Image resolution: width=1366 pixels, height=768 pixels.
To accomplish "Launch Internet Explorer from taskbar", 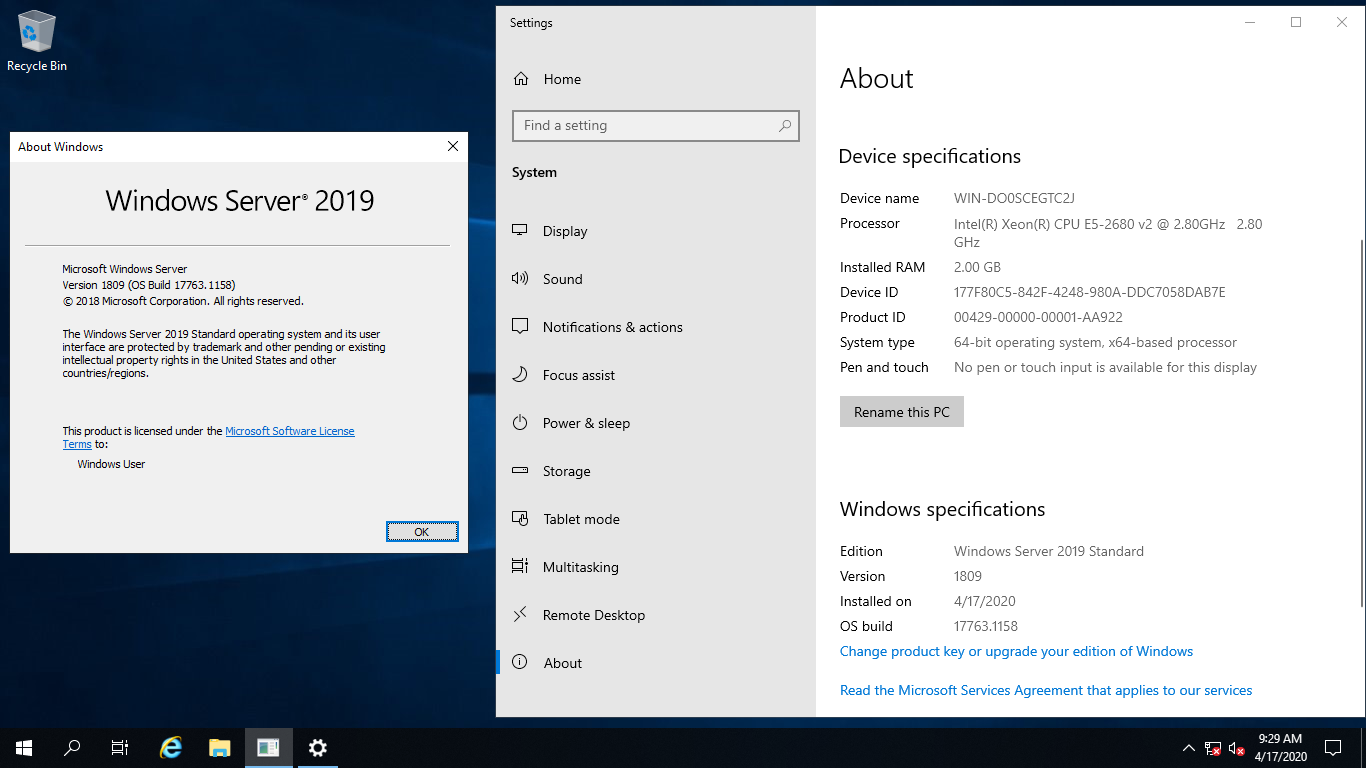I will tap(172, 748).
